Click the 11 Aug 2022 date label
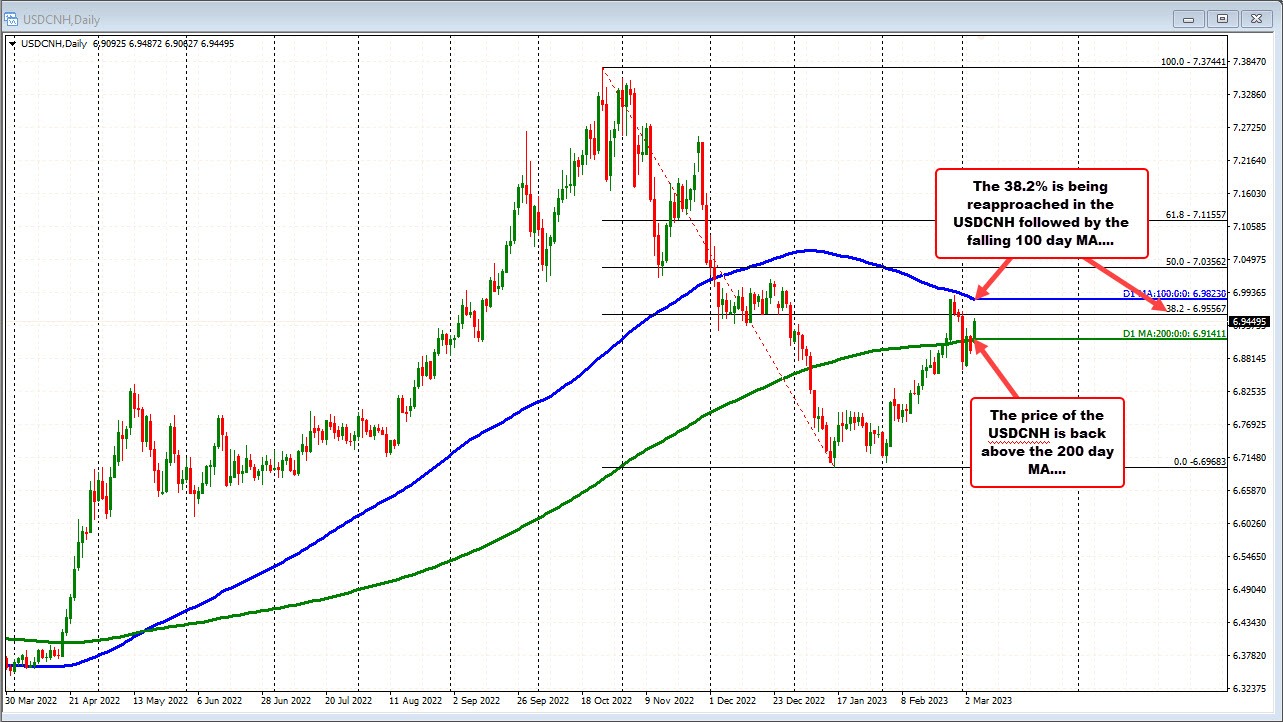 [x=414, y=702]
